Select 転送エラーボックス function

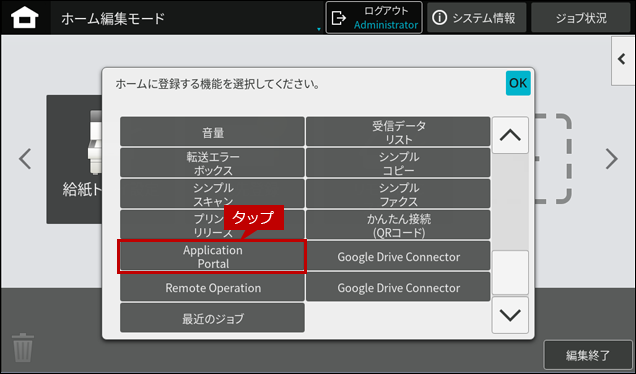tap(212, 163)
